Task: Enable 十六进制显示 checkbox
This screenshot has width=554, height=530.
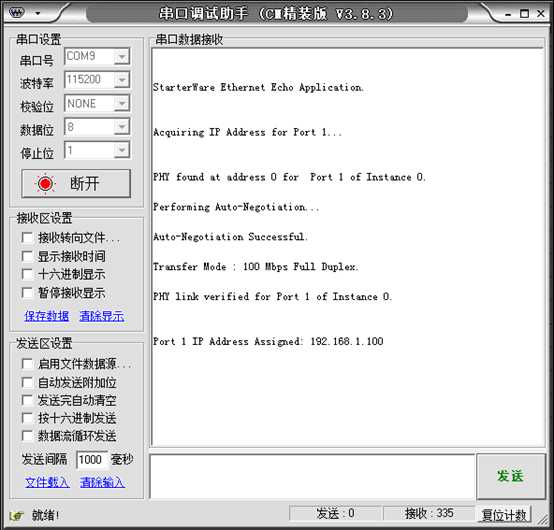Action: [27, 274]
